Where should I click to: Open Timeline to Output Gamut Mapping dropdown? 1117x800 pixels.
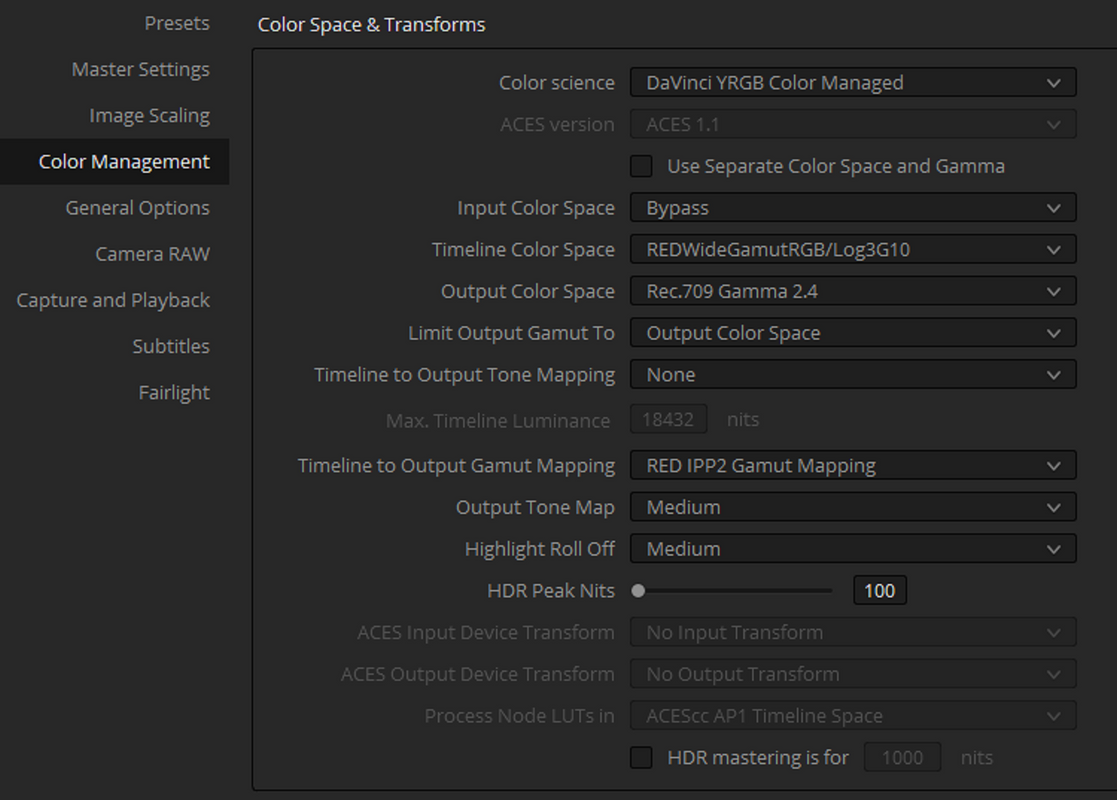coord(853,465)
